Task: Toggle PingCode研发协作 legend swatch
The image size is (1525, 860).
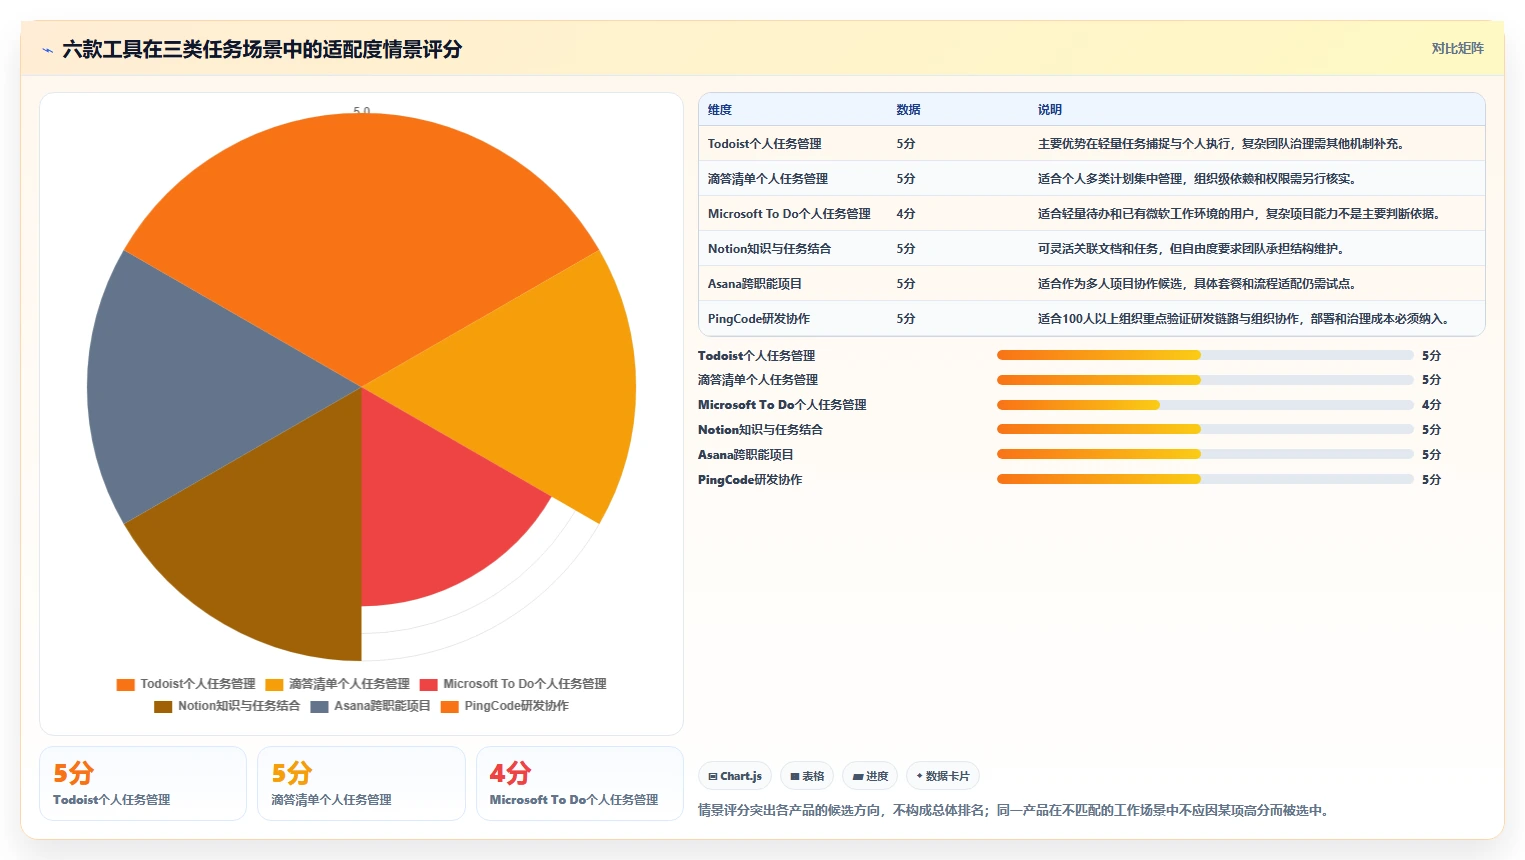Action: [x=449, y=706]
